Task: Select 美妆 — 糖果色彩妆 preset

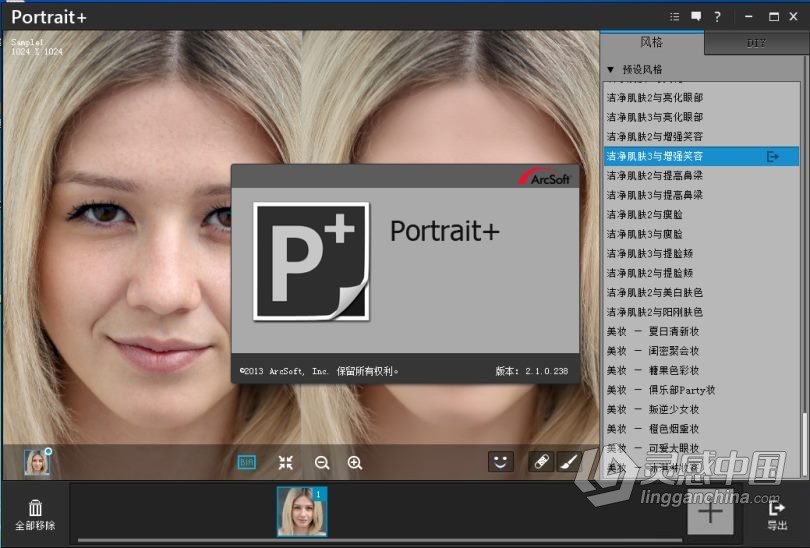Action: [x=701, y=371]
